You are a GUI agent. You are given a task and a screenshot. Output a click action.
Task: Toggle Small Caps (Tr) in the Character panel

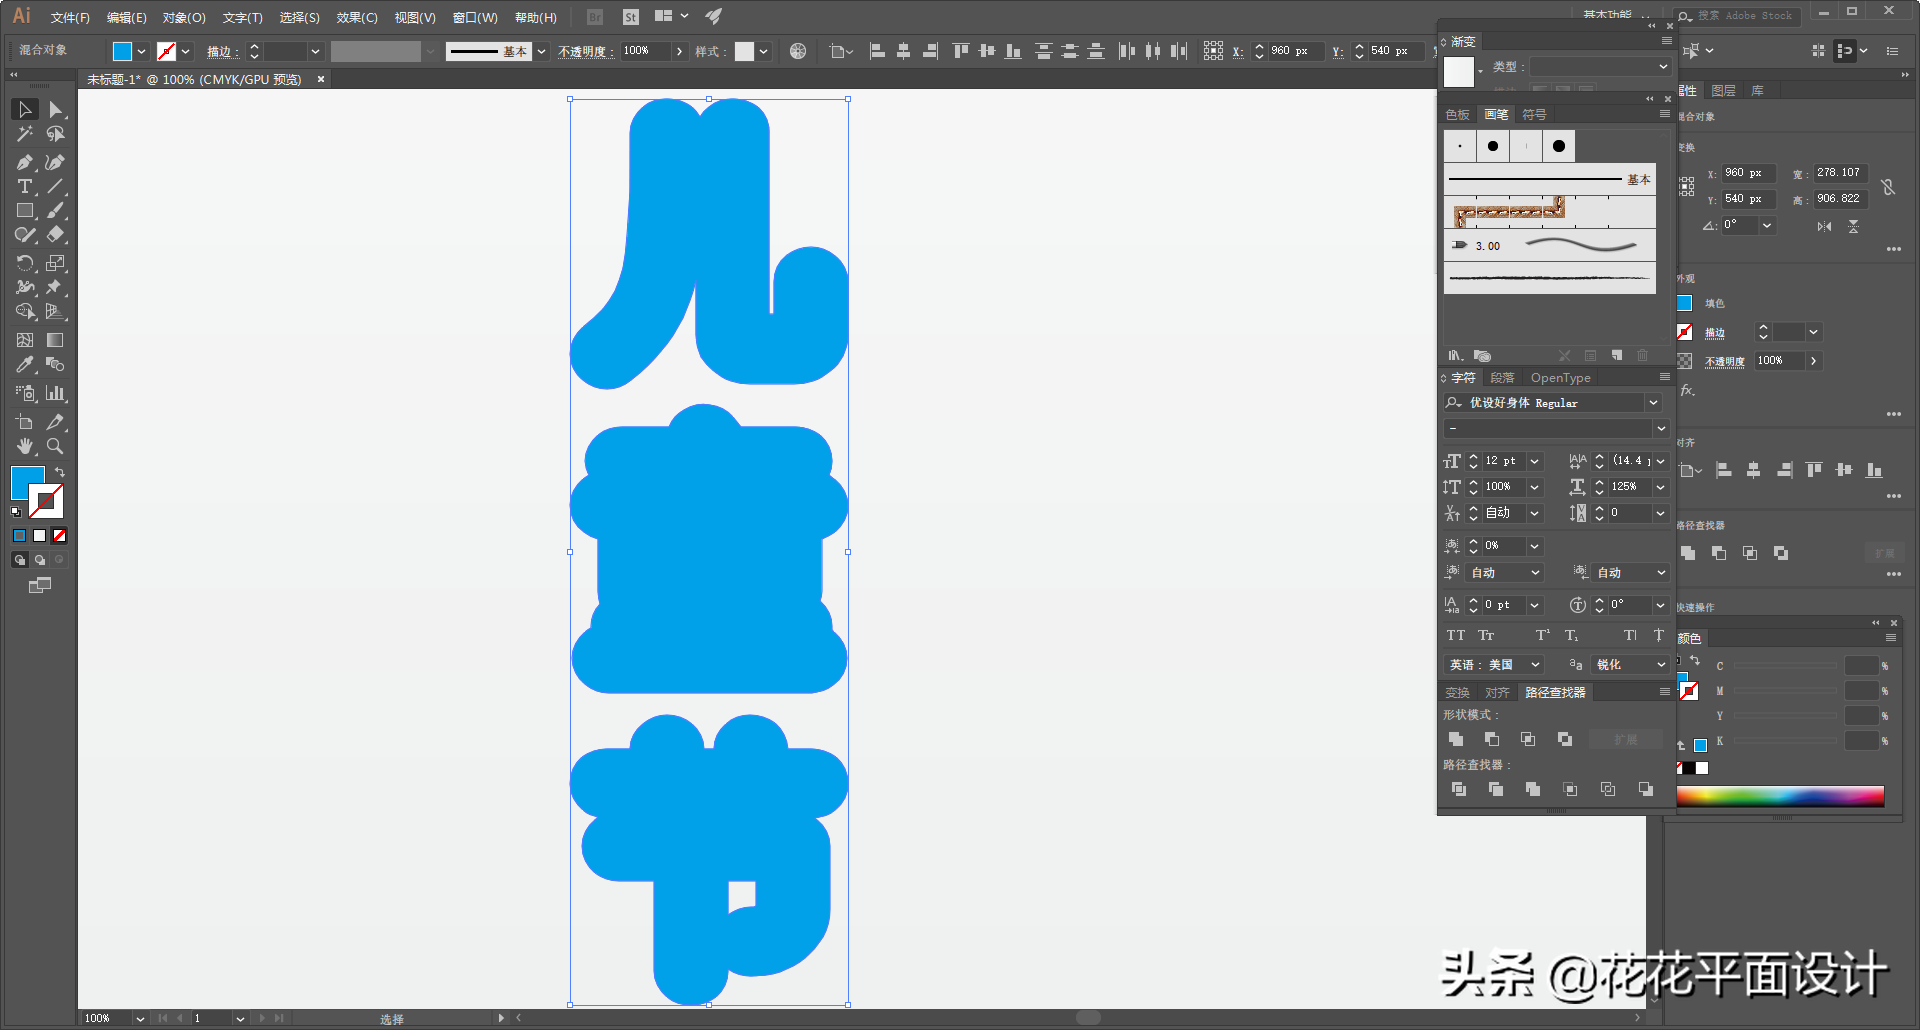point(1487,635)
